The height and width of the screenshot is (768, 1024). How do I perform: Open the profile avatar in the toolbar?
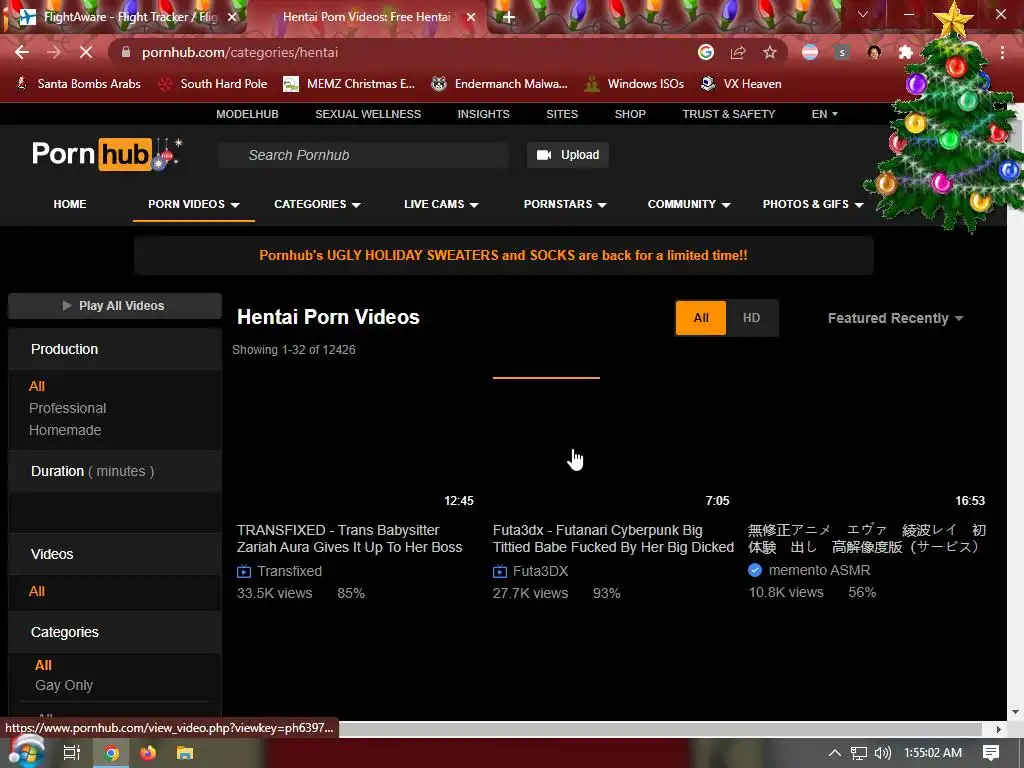tap(874, 52)
